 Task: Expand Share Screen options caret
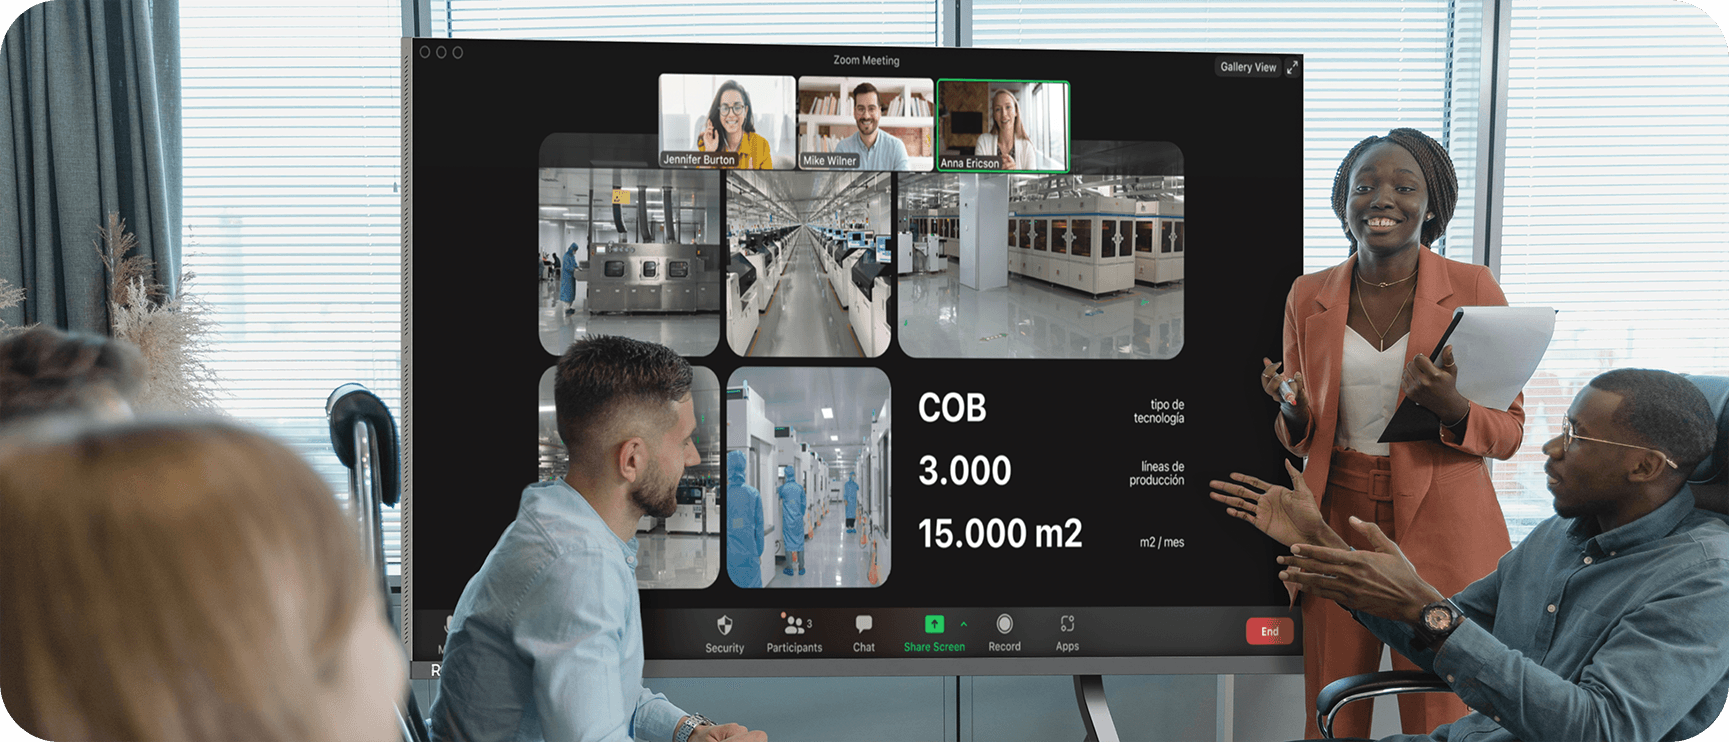click(964, 624)
